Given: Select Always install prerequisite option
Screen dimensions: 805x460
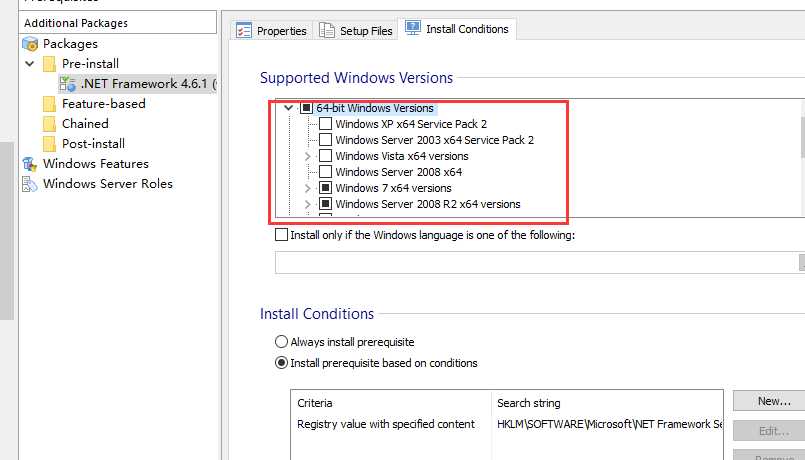Looking at the screenshot, I should click(x=281, y=342).
